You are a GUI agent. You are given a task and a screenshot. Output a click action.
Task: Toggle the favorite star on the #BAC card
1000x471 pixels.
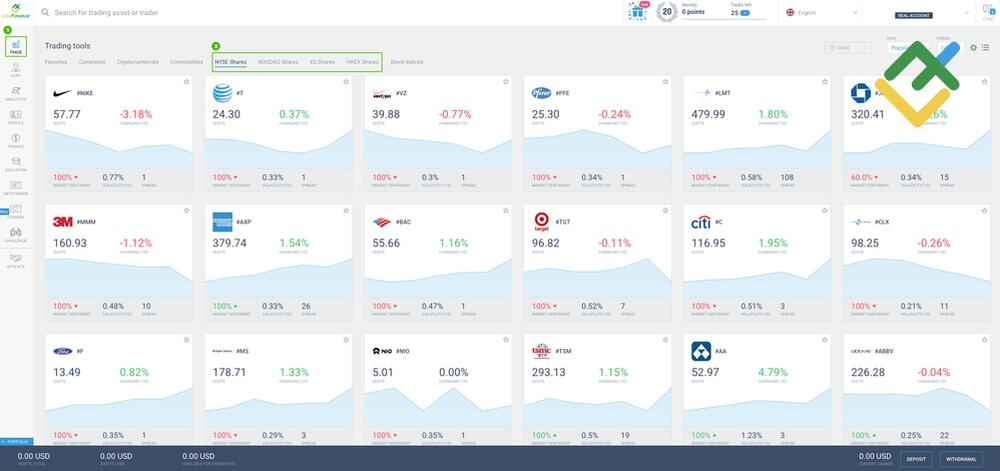click(506, 210)
